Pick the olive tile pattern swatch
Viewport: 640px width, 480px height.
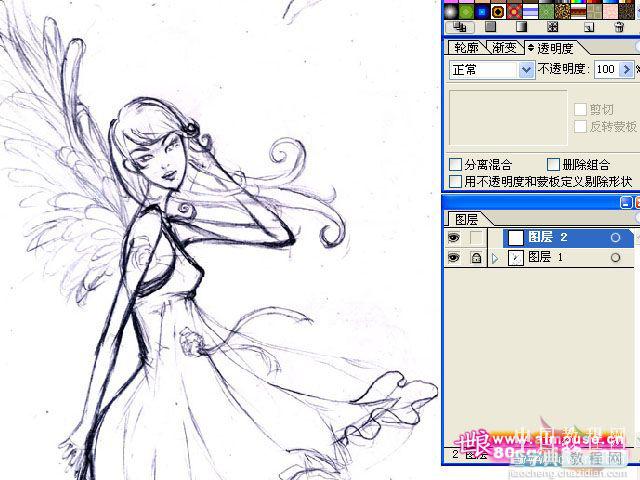point(593,11)
